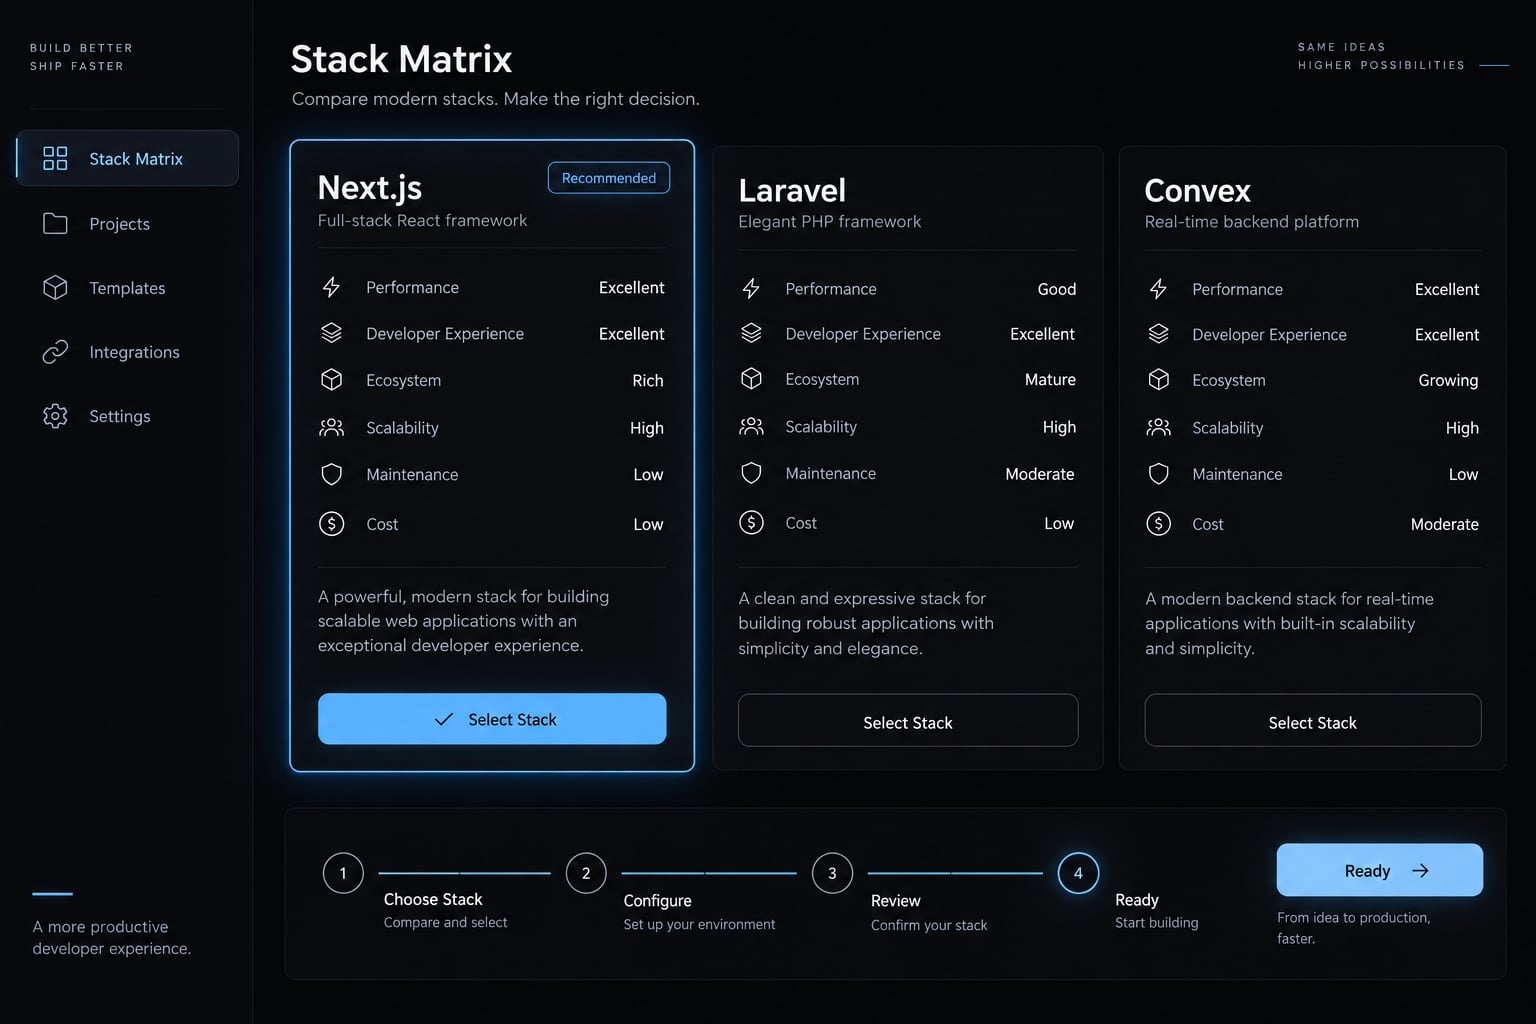
Task: Click Laravel Scalability people icon
Action: click(751, 426)
